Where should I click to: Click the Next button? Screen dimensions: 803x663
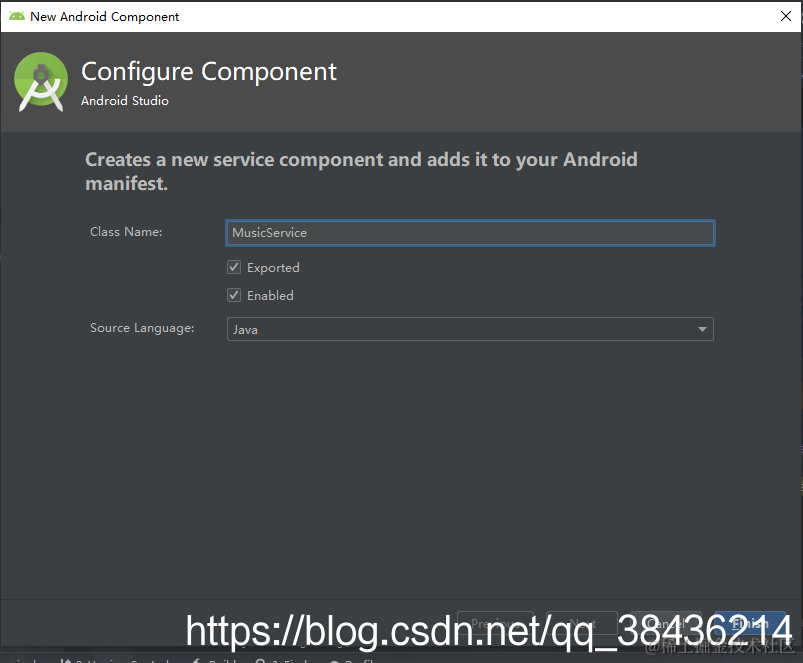pyautogui.click(x=582, y=623)
